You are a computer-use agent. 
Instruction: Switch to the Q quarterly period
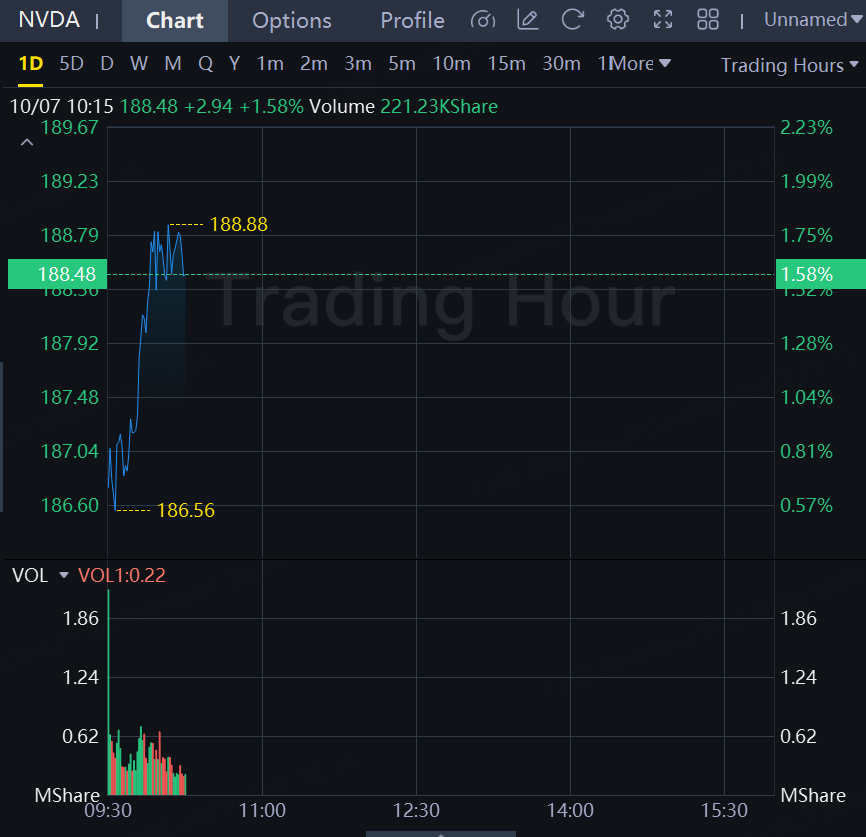(x=205, y=64)
